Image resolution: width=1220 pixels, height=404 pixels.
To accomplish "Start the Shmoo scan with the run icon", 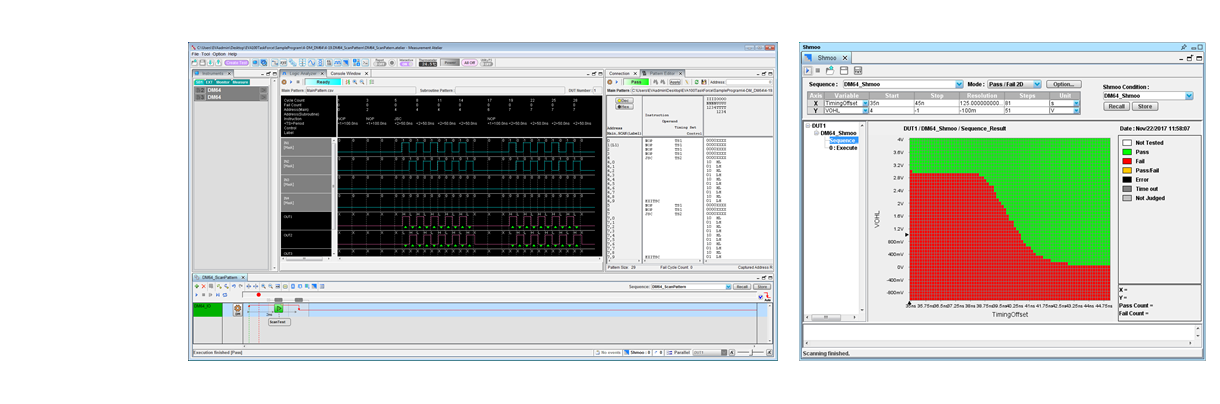I will [x=809, y=70].
